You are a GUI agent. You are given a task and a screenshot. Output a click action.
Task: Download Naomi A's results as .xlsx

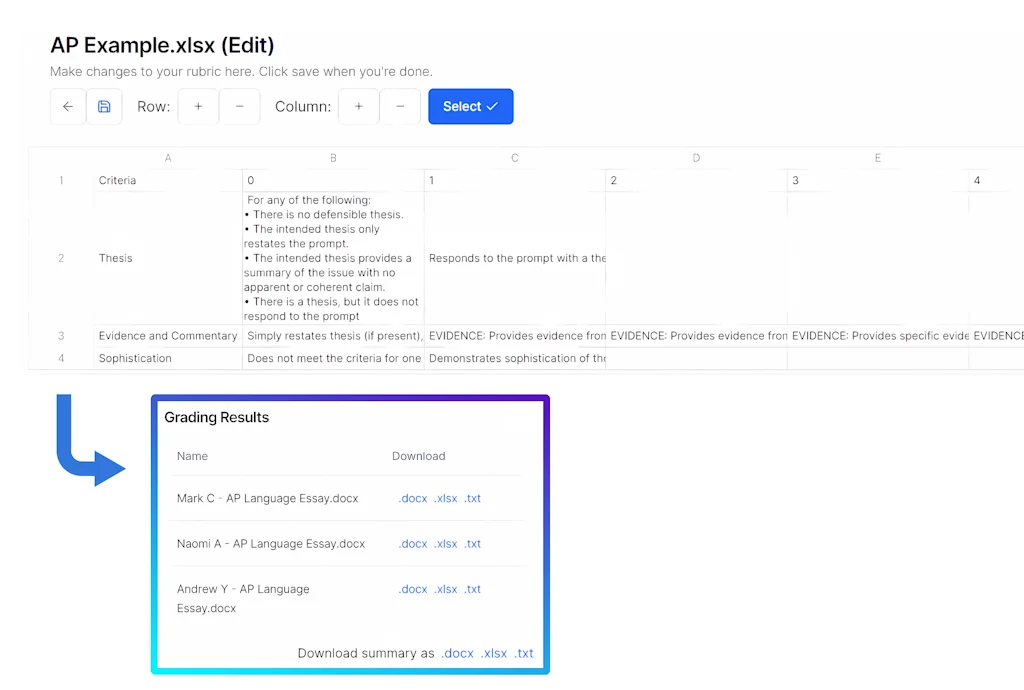446,543
